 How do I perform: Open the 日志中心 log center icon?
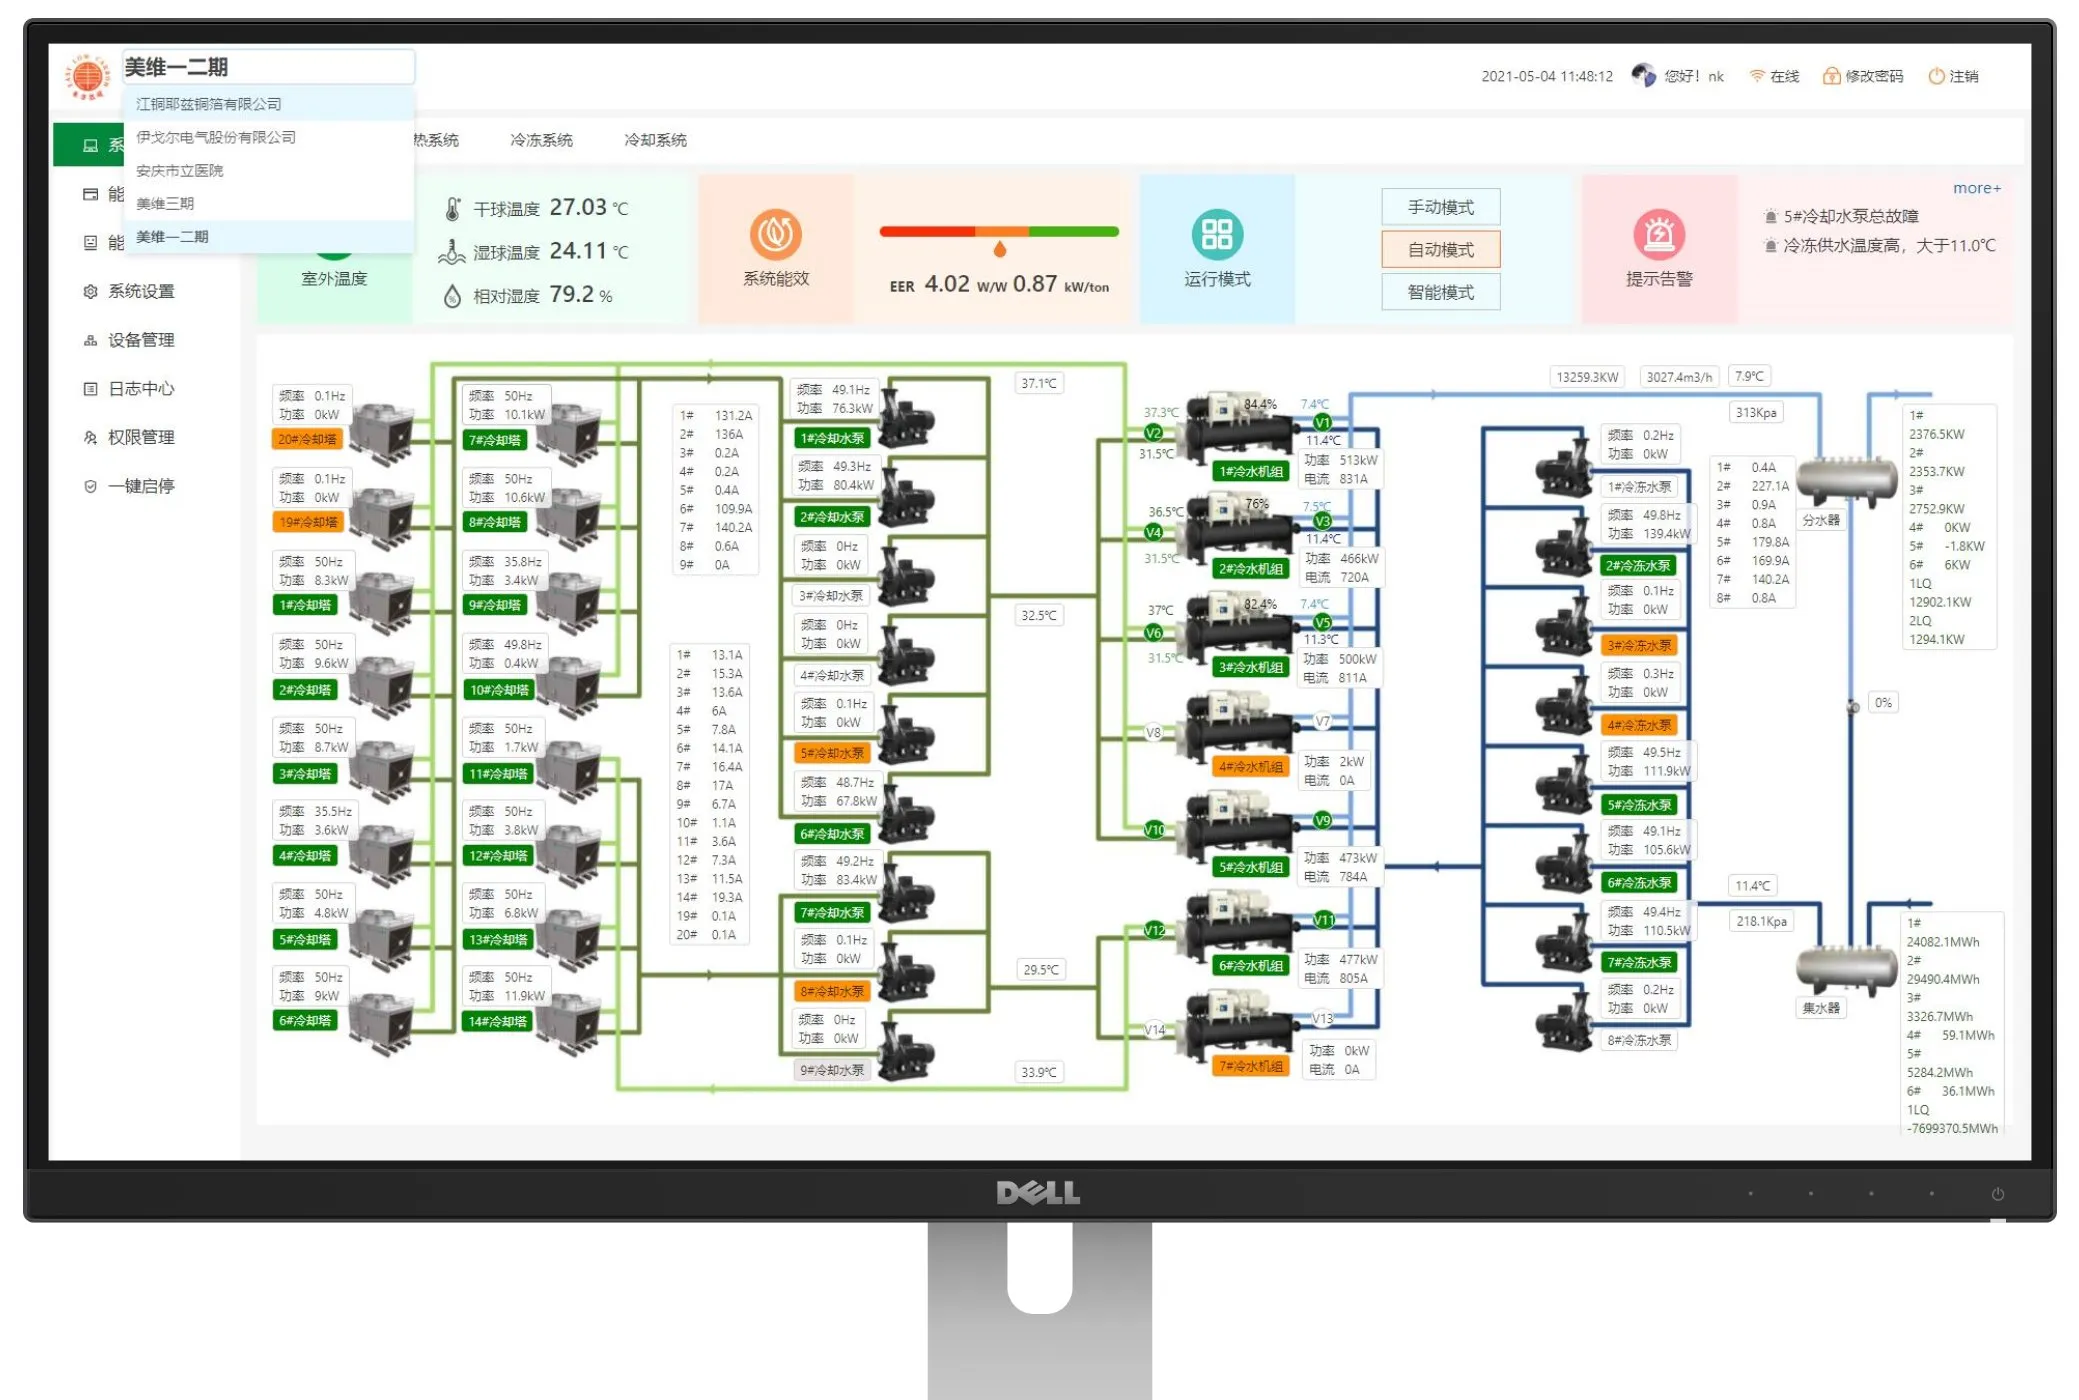pos(90,388)
